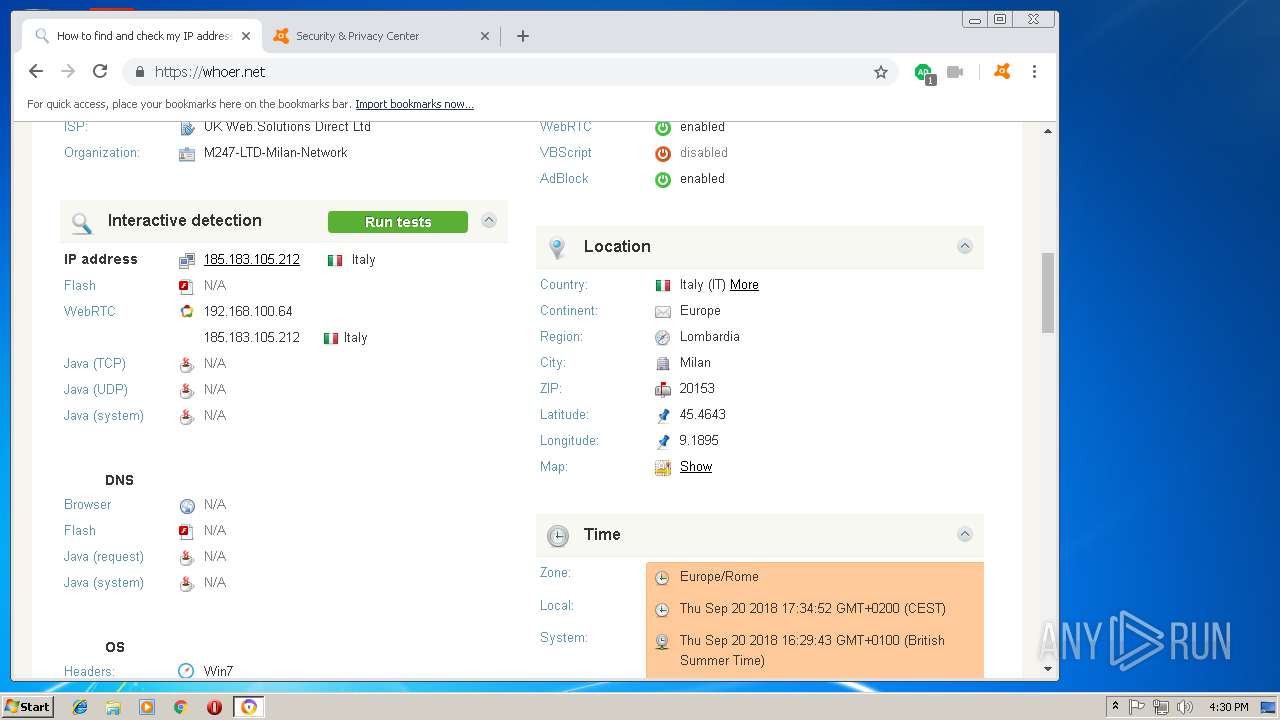Screen dimensions: 1280x720
Task: Click the Region compass icon
Action: coord(662,337)
